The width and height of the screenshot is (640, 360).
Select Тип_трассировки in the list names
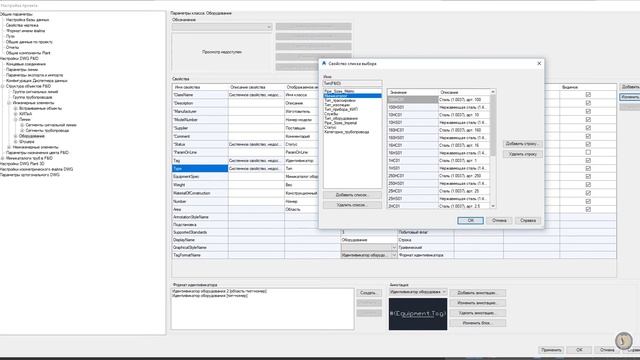[x=340, y=100]
